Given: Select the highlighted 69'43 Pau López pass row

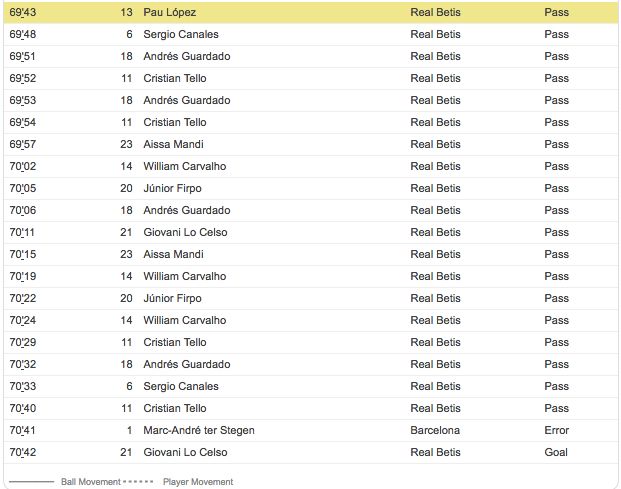Looking at the screenshot, I should click(310, 12).
